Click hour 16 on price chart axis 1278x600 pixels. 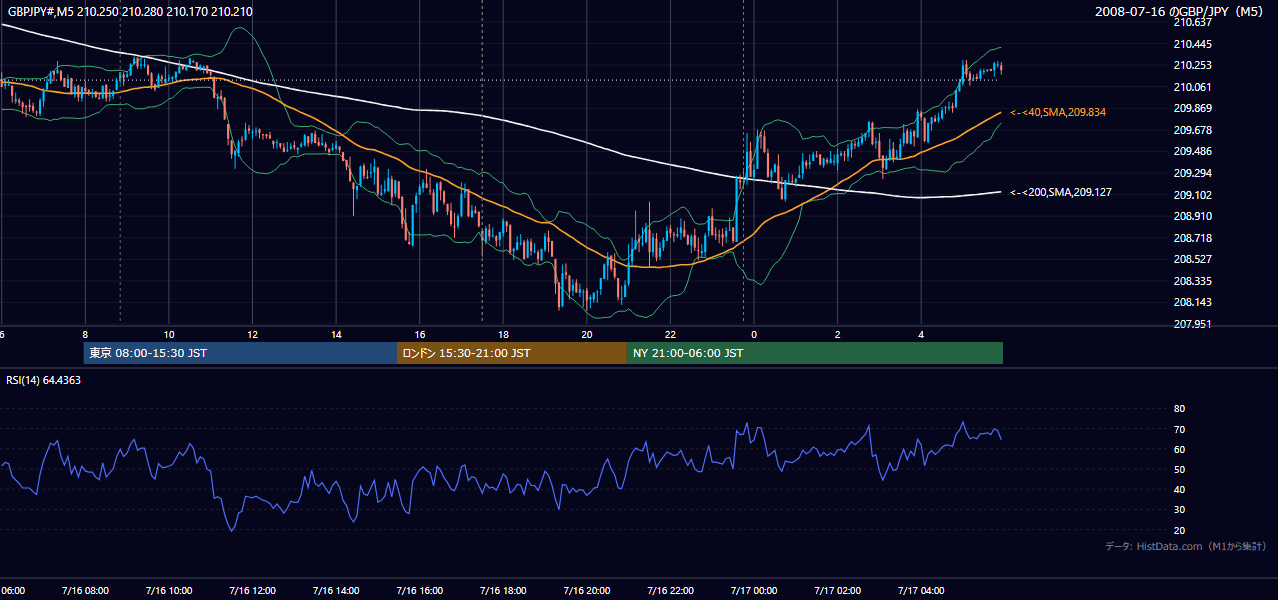pyautogui.click(x=420, y=335)
